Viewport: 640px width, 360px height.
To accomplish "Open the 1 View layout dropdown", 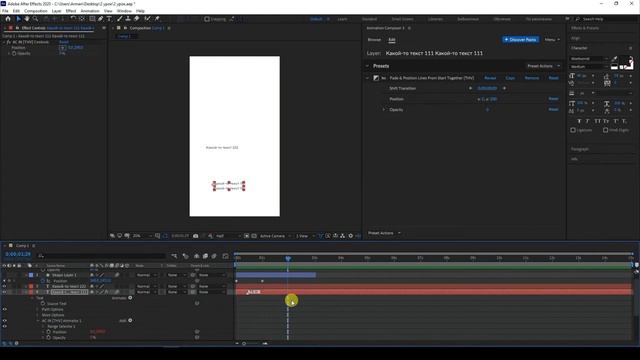I will coord(305,236).
